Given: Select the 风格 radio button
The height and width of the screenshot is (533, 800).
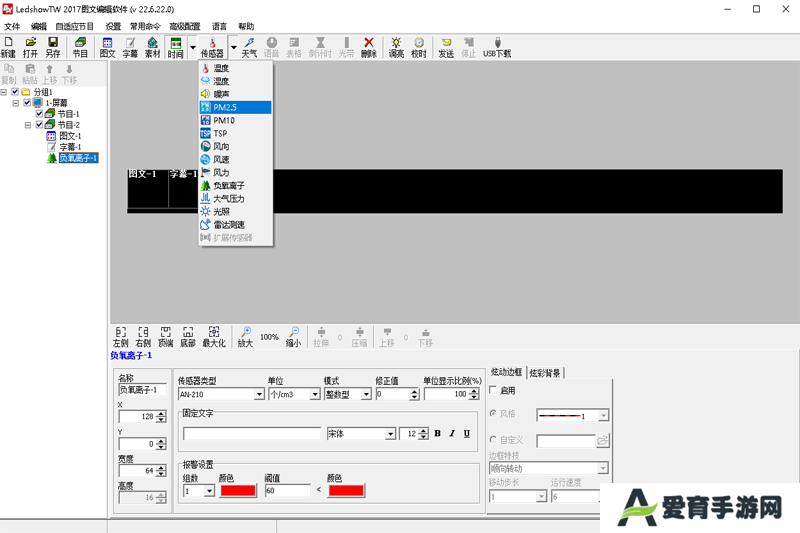Looking at the screenshot, I should (x=493, y=414).
